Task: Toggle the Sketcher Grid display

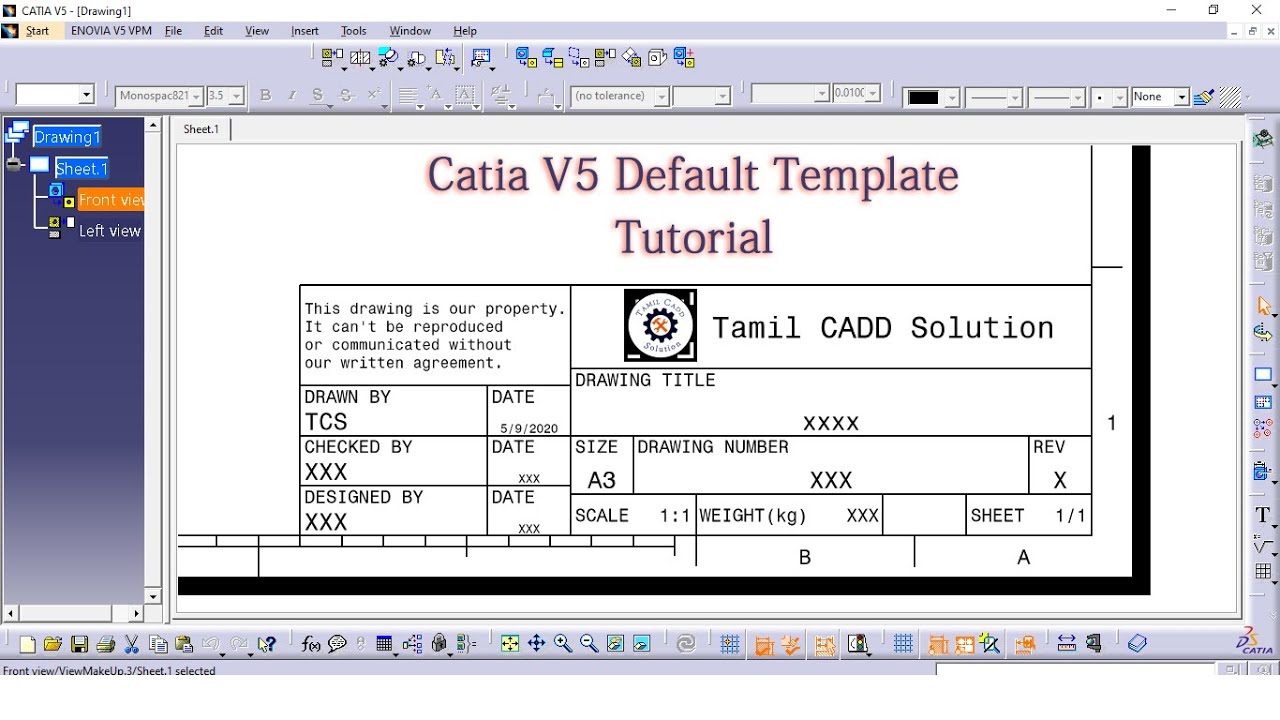Action: pos(730,645)
